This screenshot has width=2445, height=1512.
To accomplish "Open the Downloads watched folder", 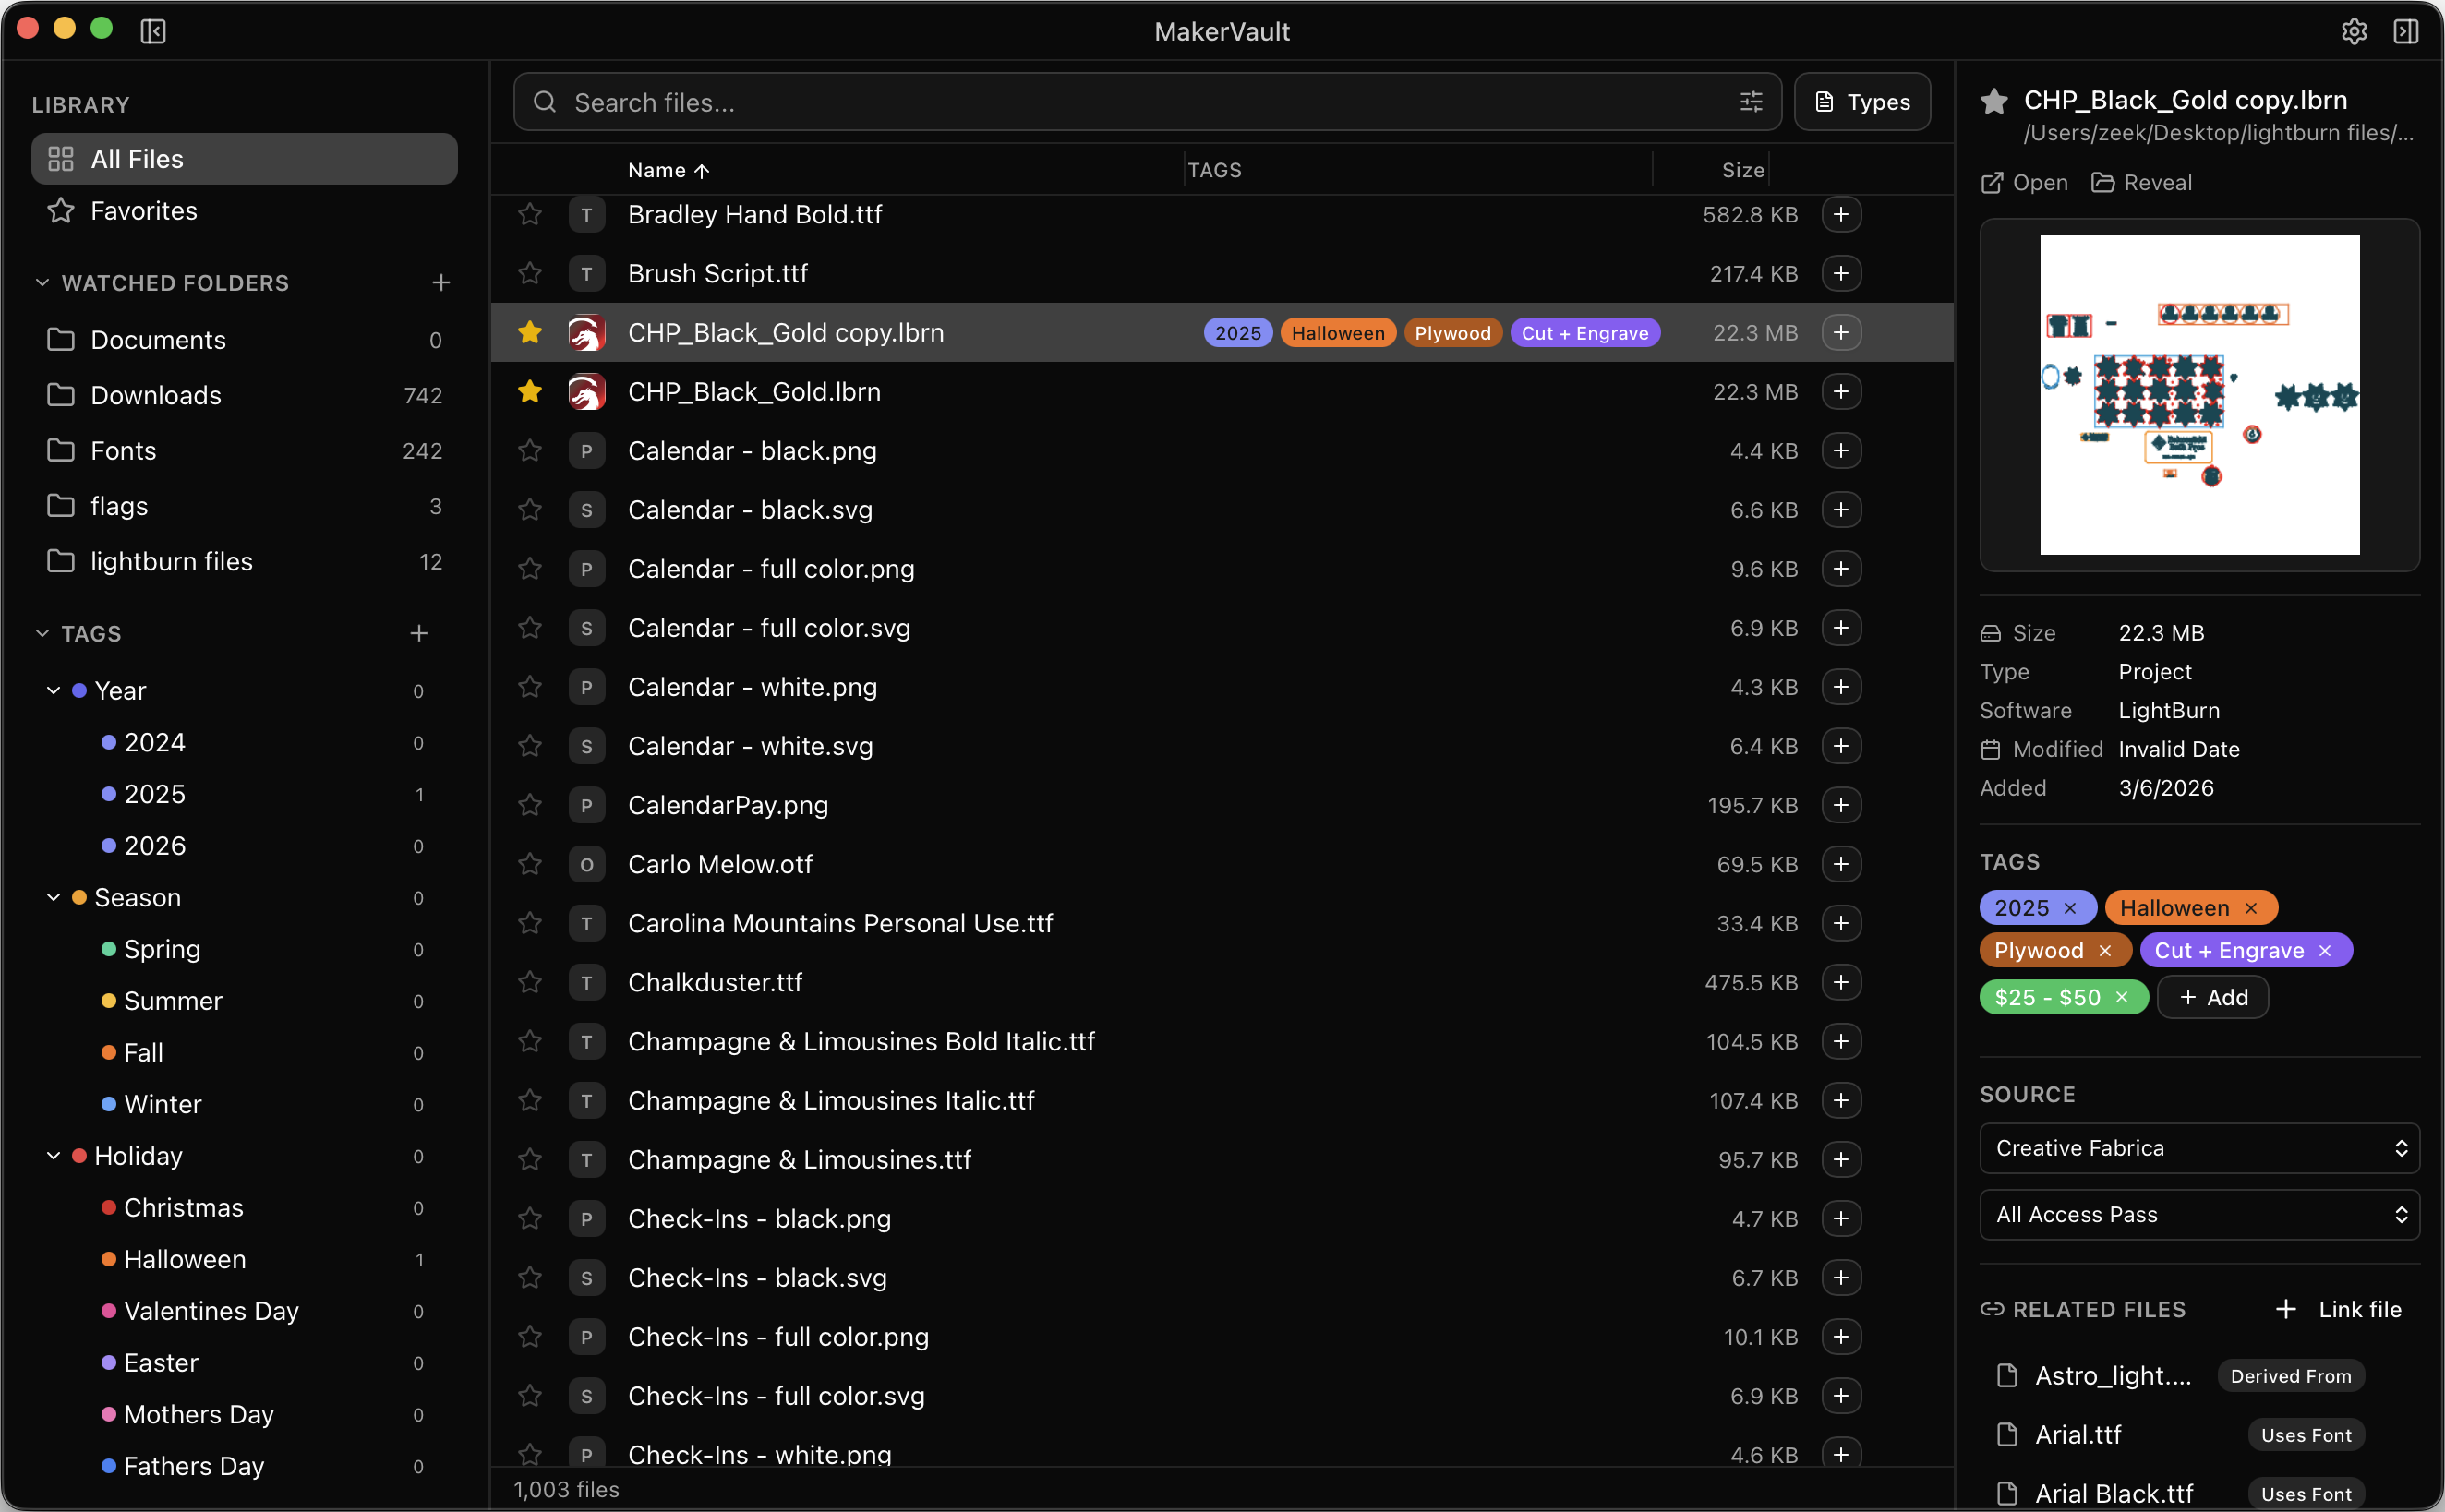I will click(x=156, y=395).
